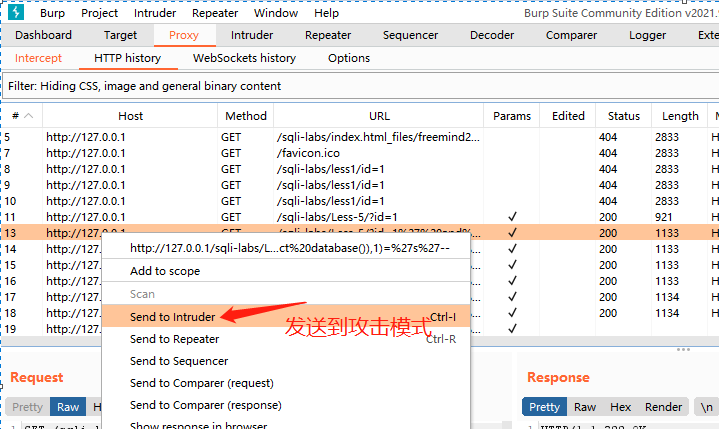719x429 pixels.
Task: Open the HTTP history sub-tab
Action: click(127, 58)
